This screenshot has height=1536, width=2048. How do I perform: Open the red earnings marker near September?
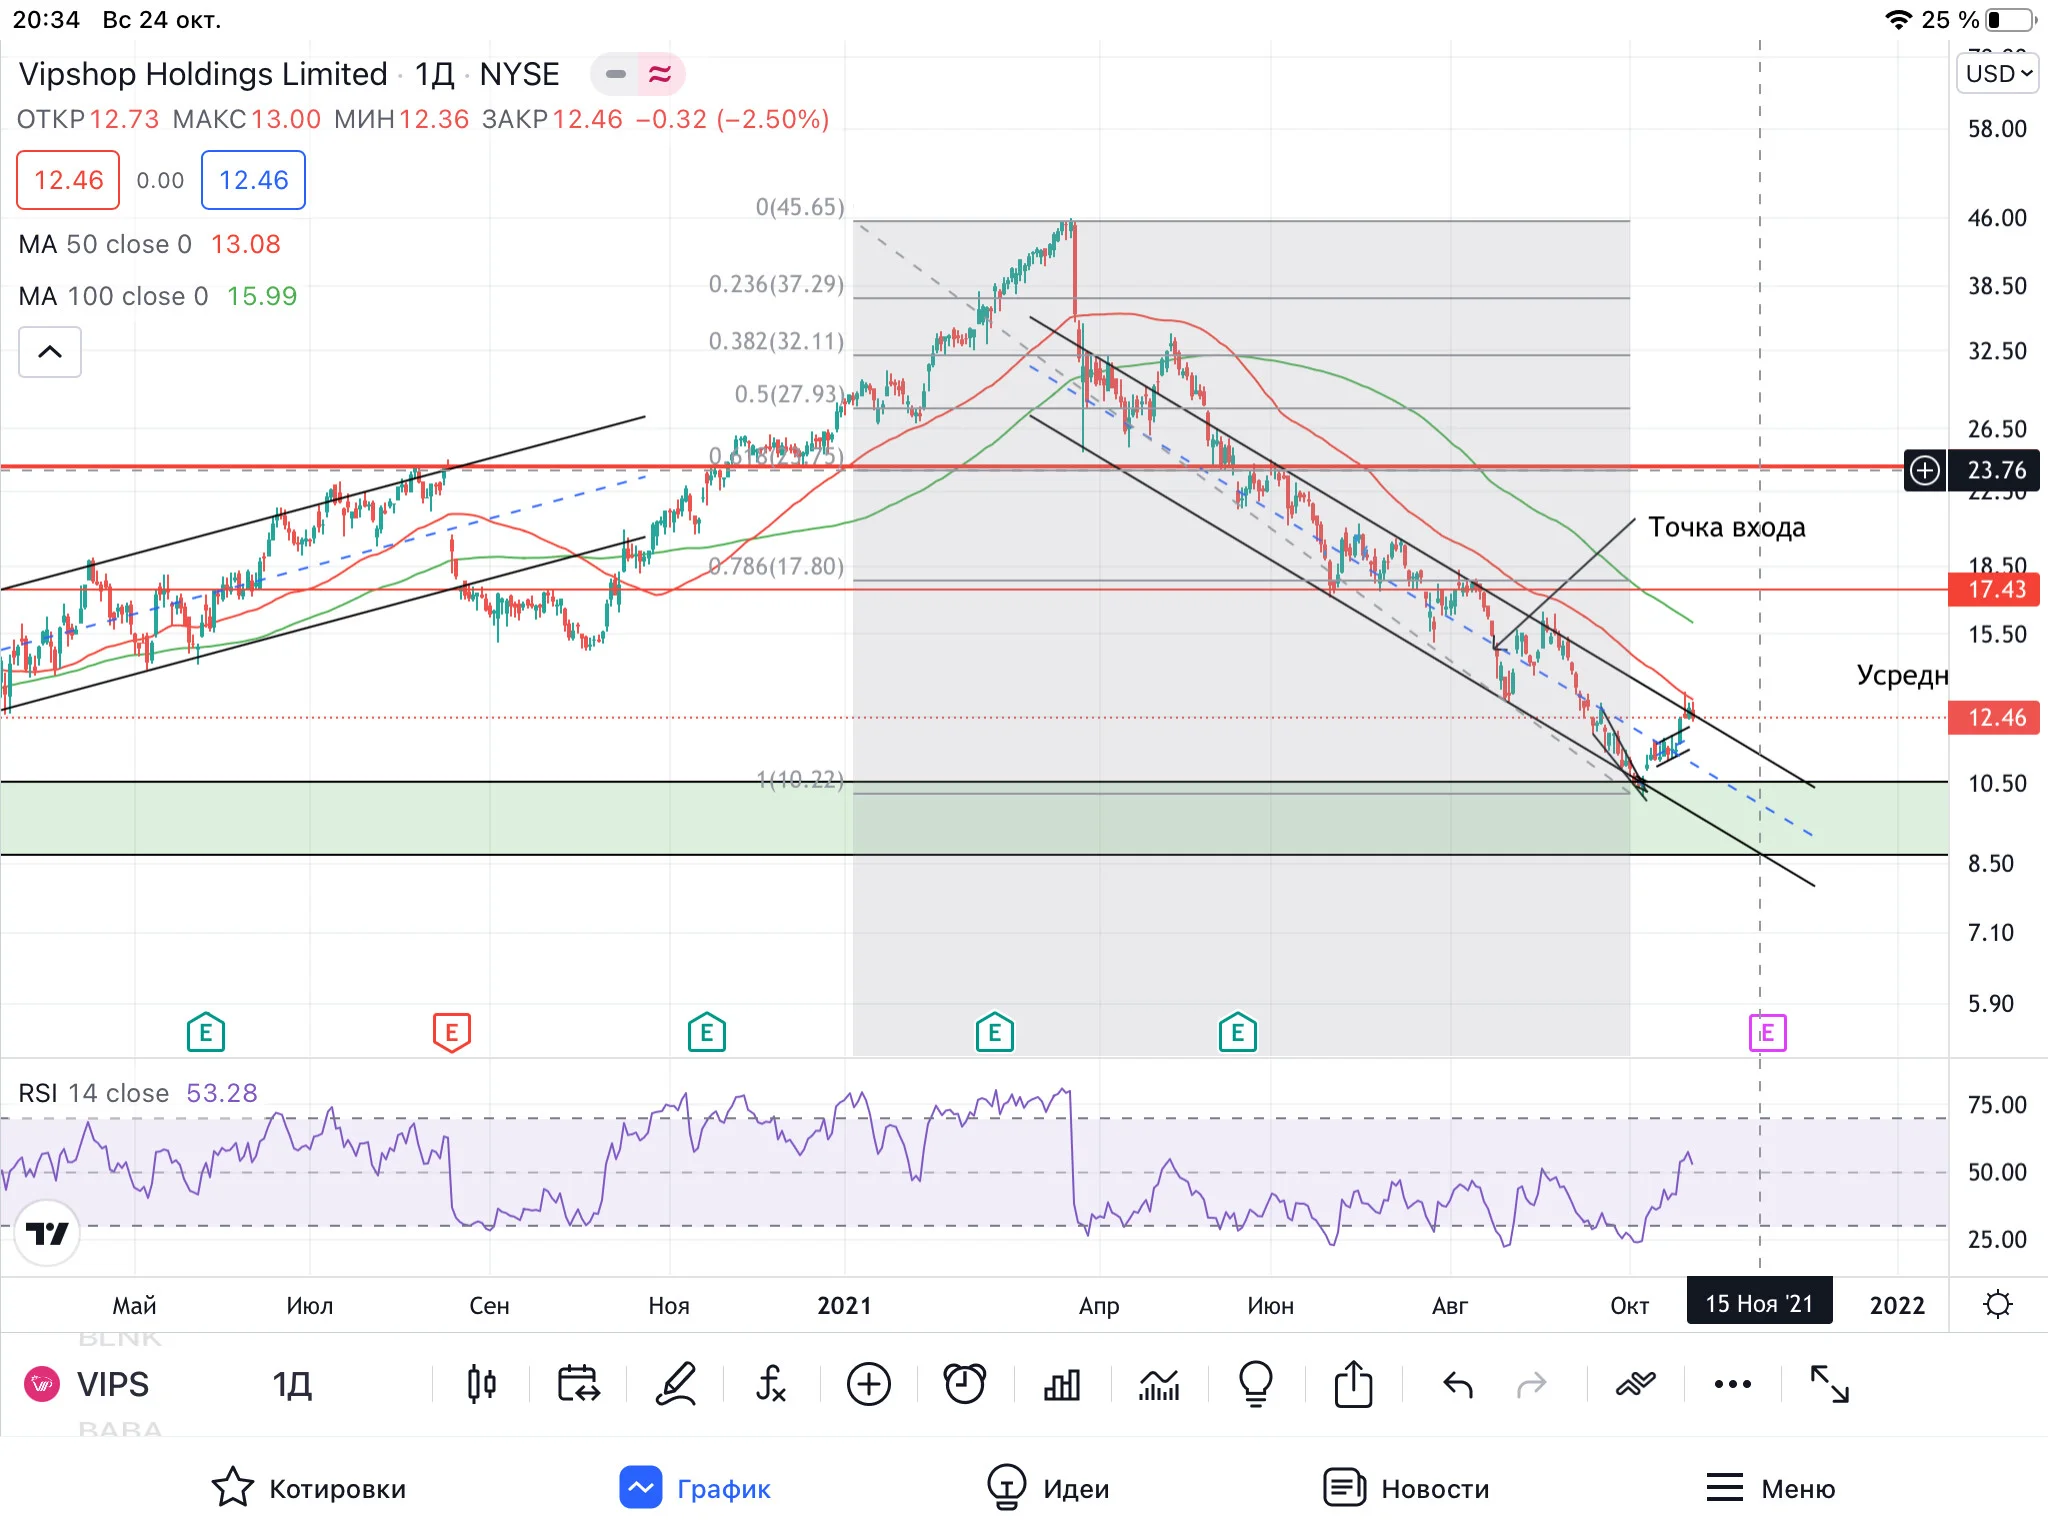[x=452, y=1032]
